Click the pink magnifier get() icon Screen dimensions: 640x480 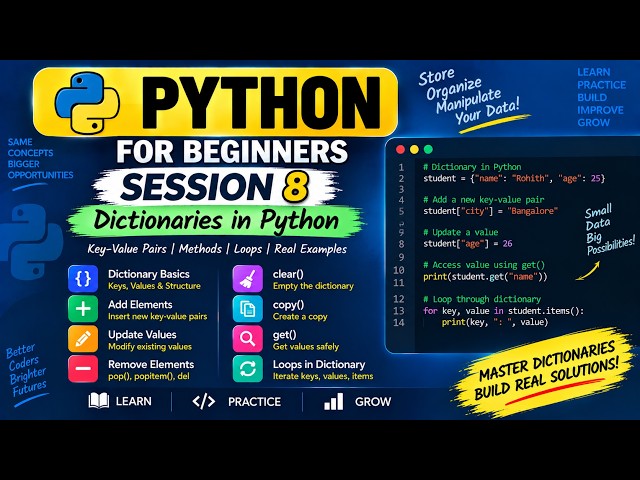click(x=248, y=339)
